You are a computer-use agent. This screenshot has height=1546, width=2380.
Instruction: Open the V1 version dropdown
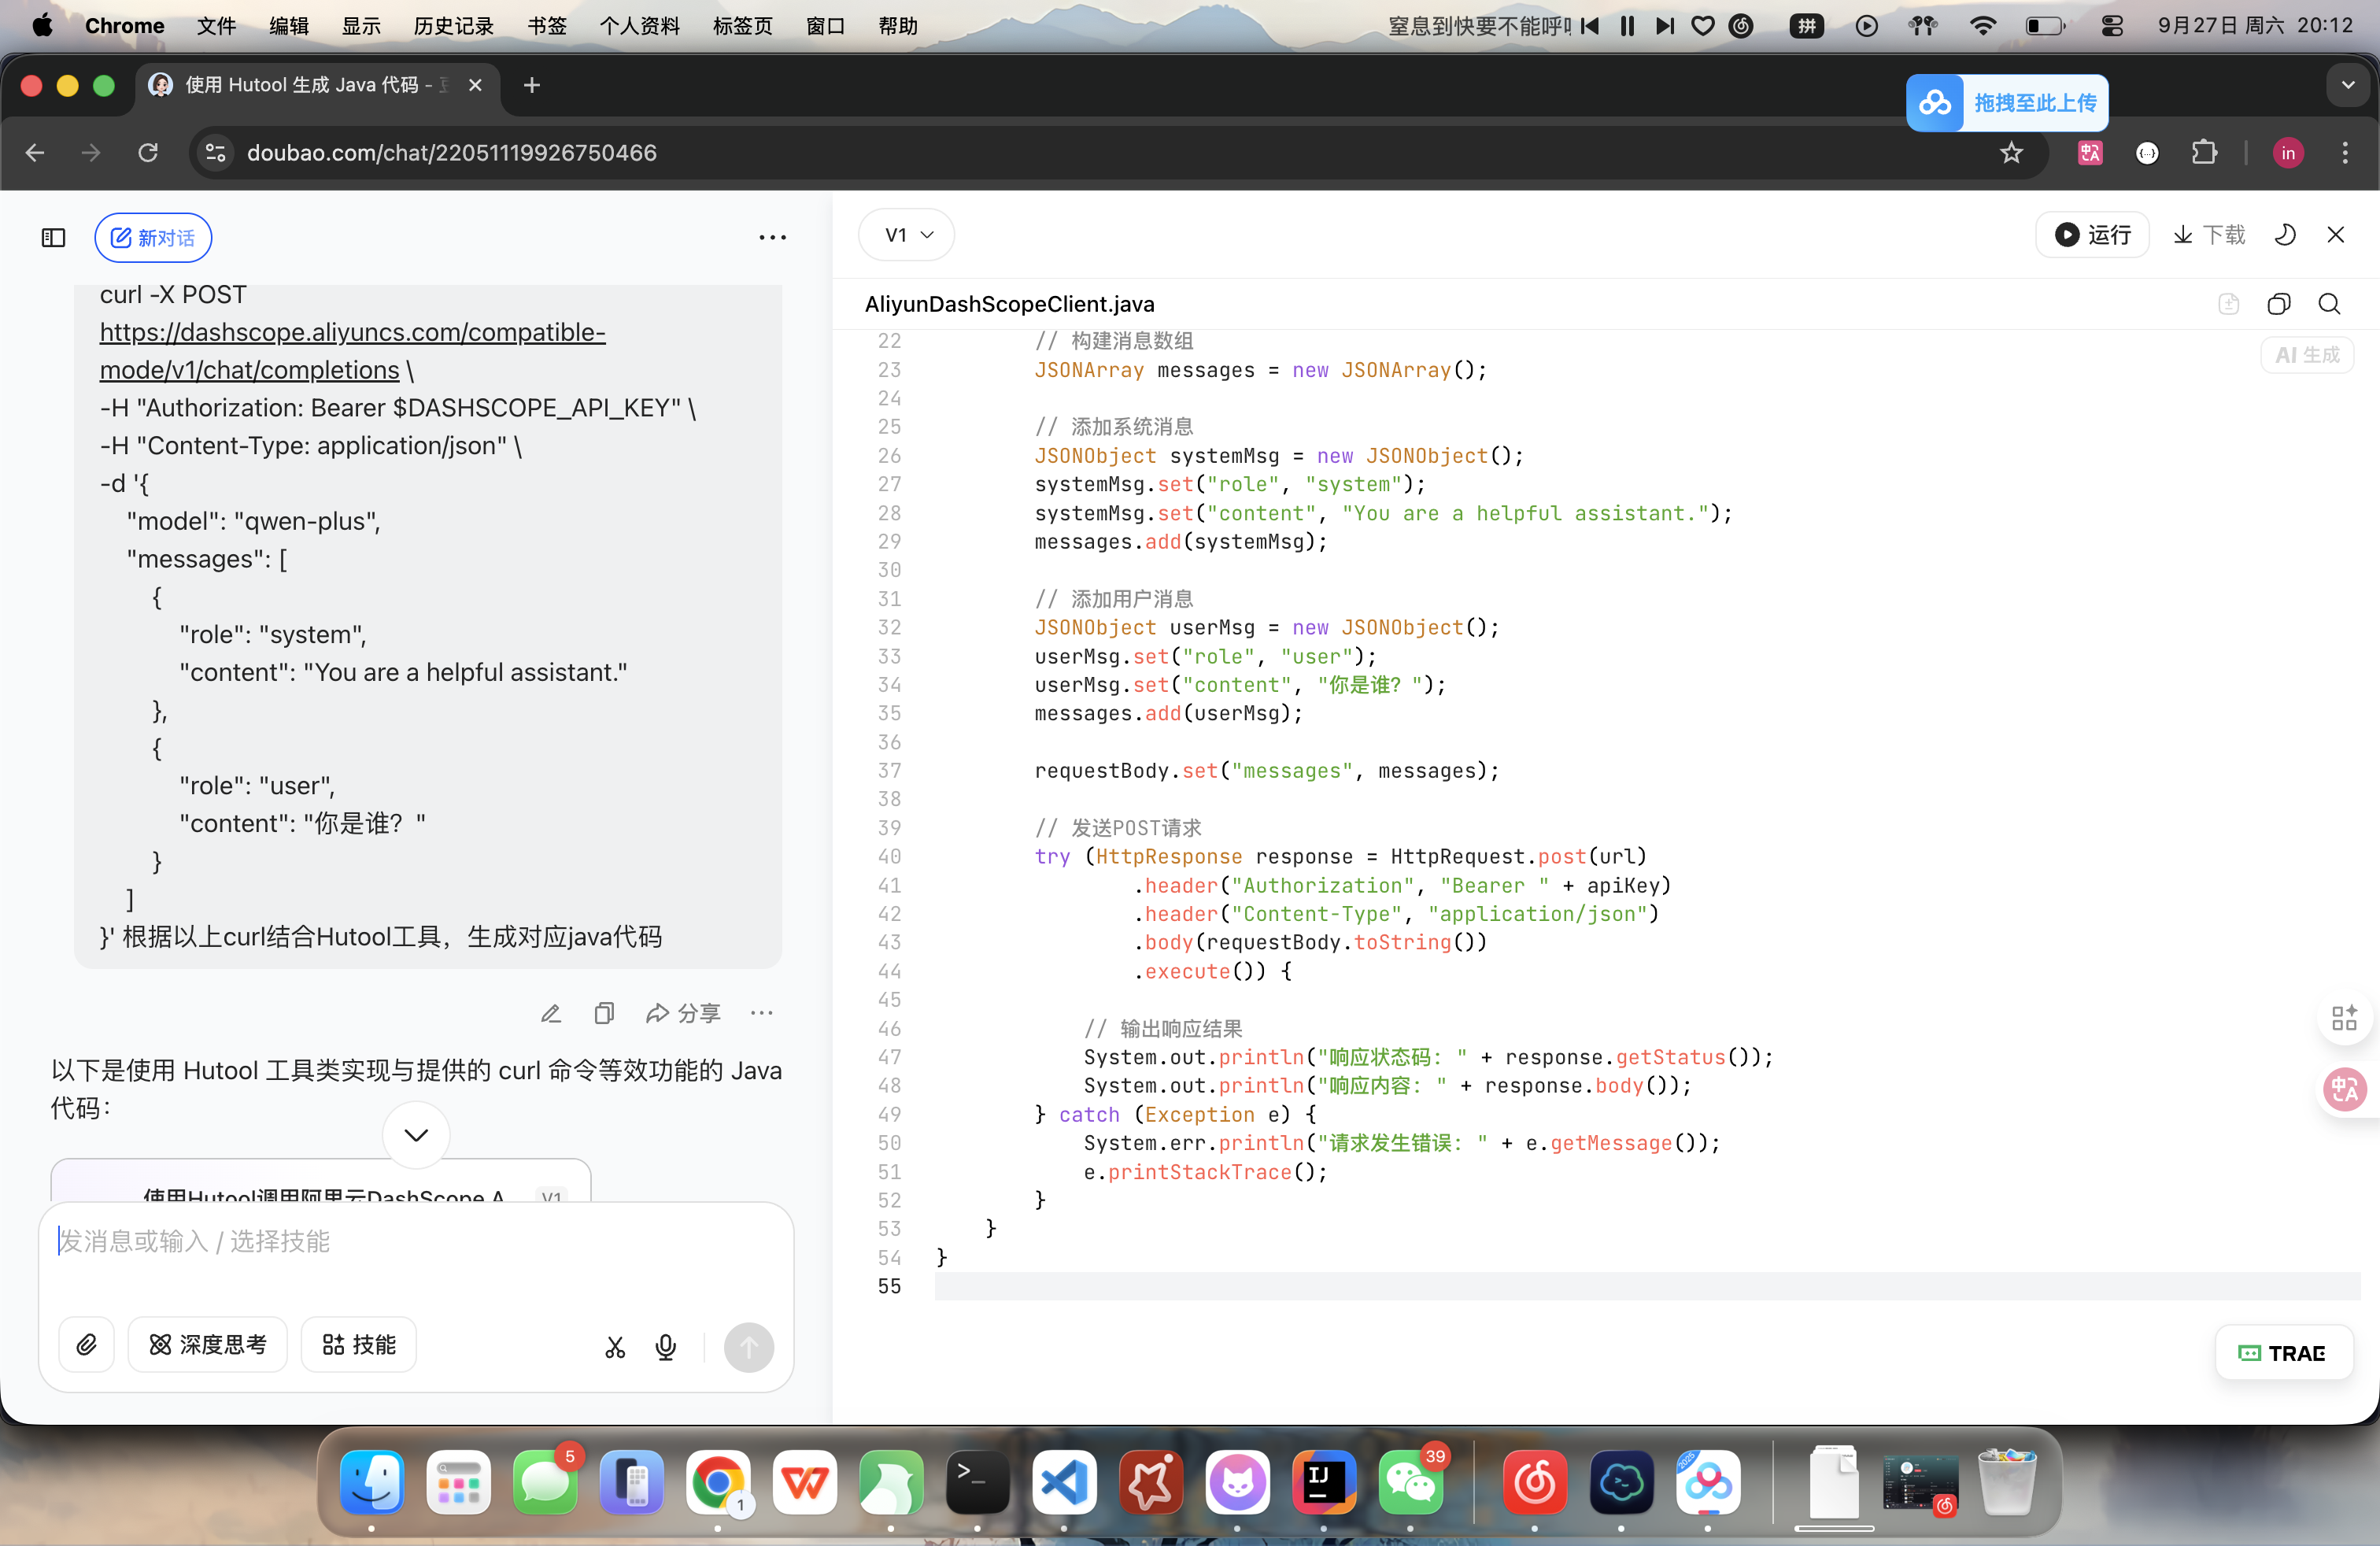tap(907, 235)
